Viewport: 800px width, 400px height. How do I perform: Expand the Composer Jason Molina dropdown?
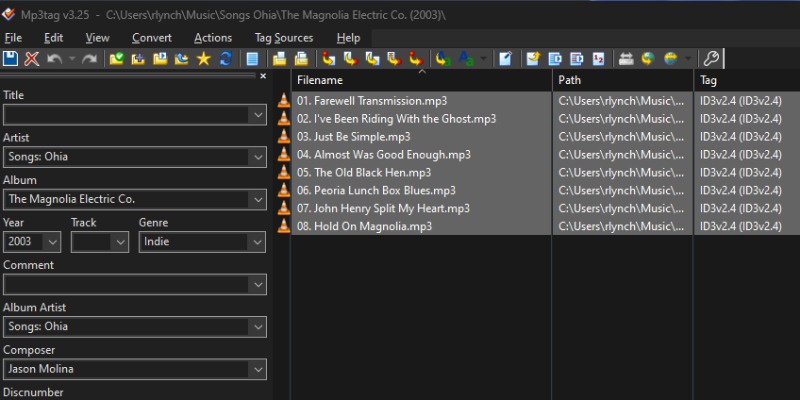click(258, 369)
